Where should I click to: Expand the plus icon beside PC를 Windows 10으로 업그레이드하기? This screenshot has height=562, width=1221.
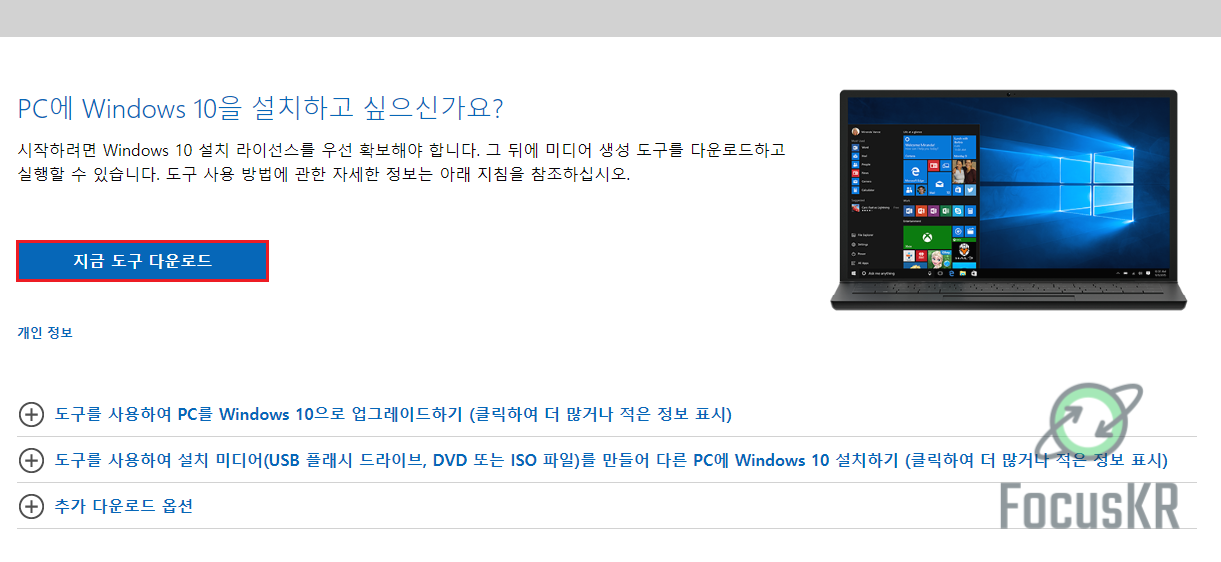[x=32, y=414]
